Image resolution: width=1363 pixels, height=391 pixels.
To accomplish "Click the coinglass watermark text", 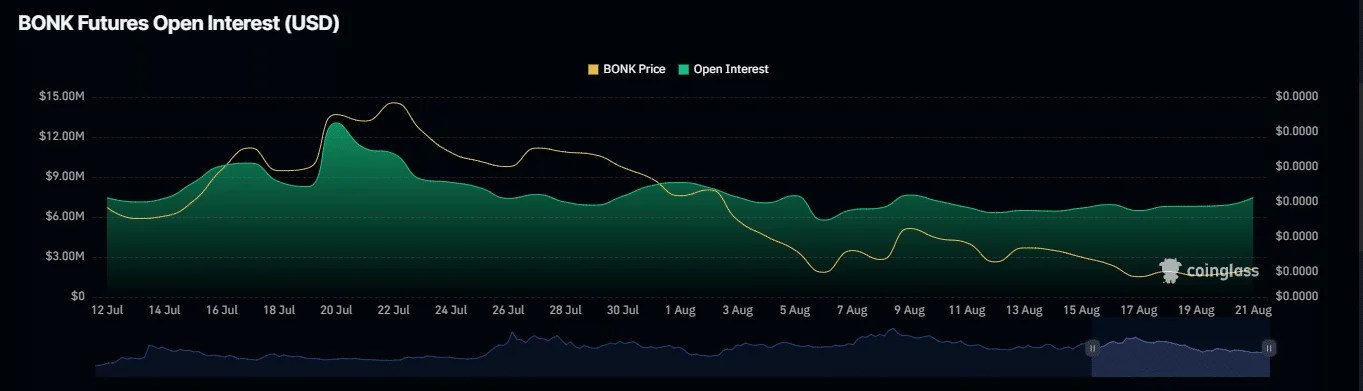I will pyautogui.click(x=1222, y=271).
